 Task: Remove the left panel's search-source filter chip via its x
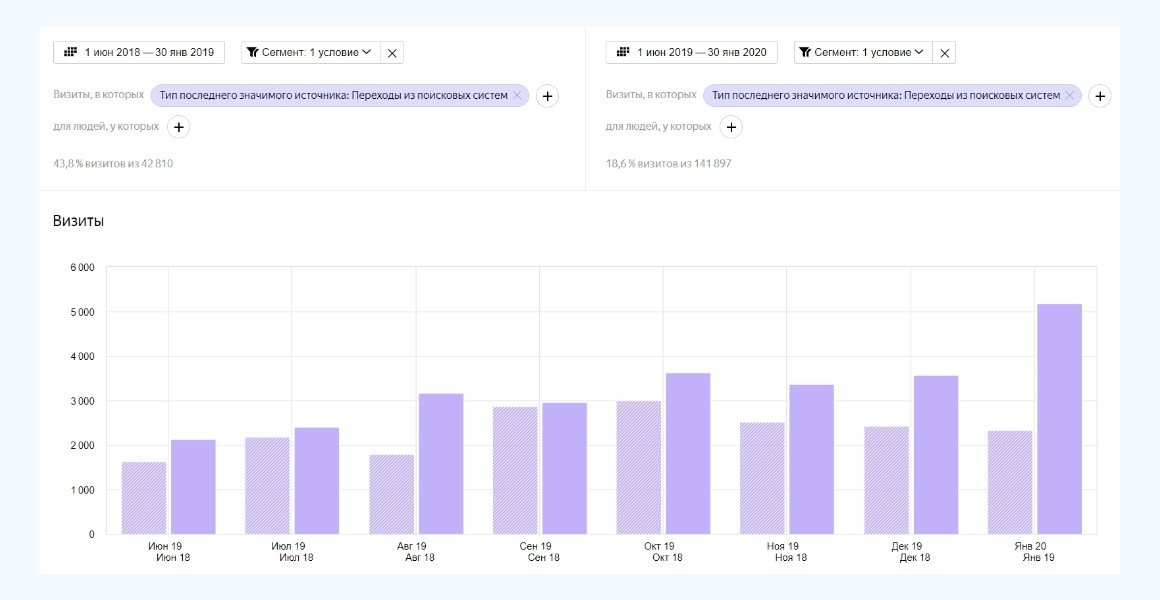tap(517, 96)
